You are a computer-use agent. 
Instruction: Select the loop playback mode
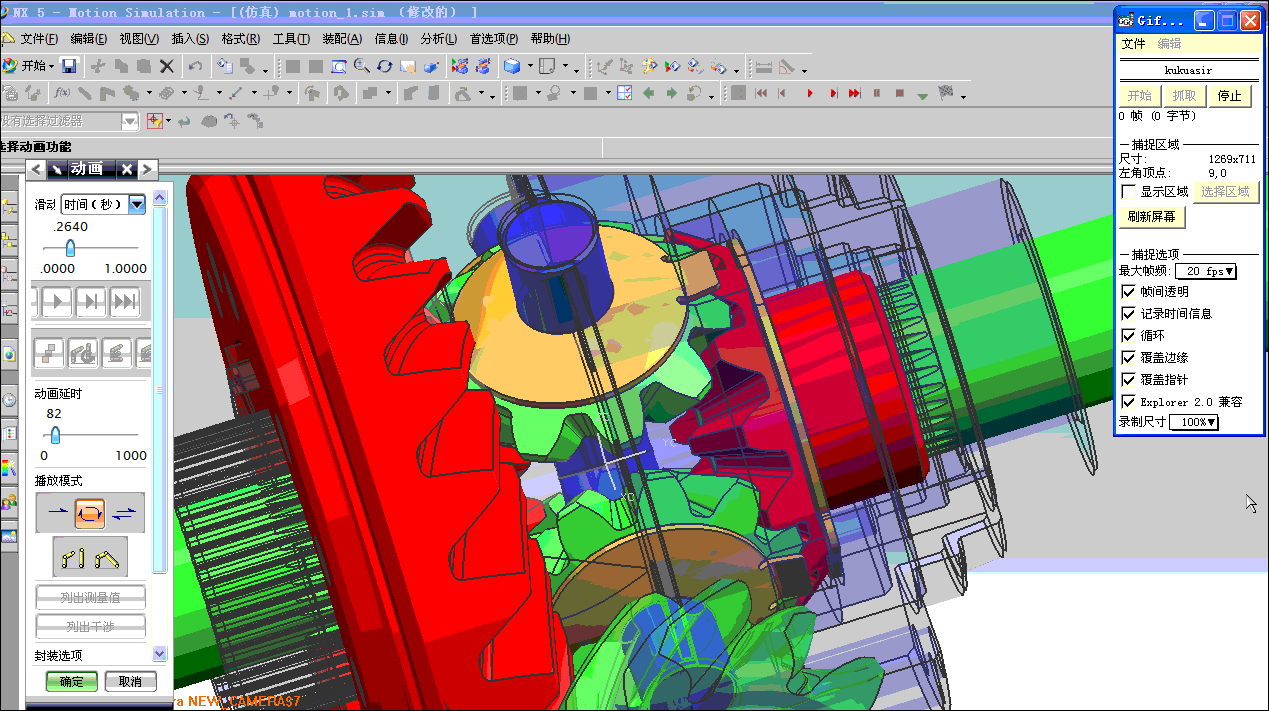90,513
